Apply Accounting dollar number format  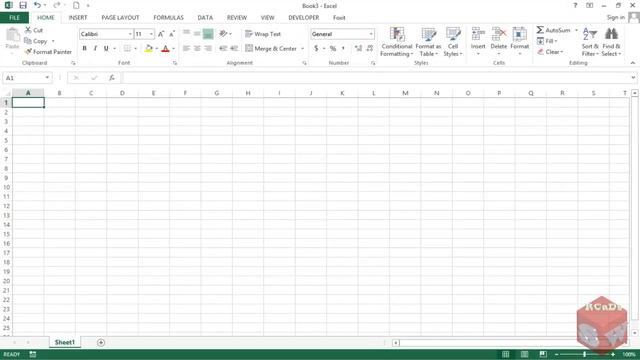click(x=316, y=49)
